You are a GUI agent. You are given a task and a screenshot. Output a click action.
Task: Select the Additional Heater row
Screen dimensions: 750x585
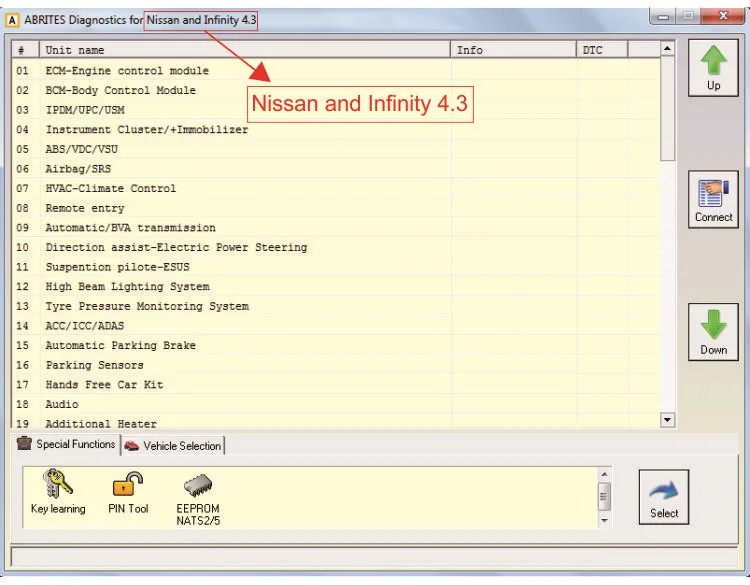[336, 421]
